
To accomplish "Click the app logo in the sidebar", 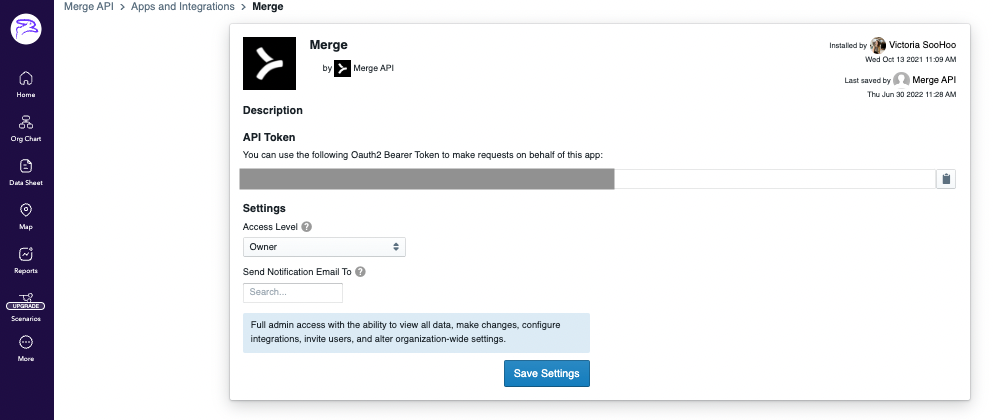I will pyautogui.click(x=26, y=29).
